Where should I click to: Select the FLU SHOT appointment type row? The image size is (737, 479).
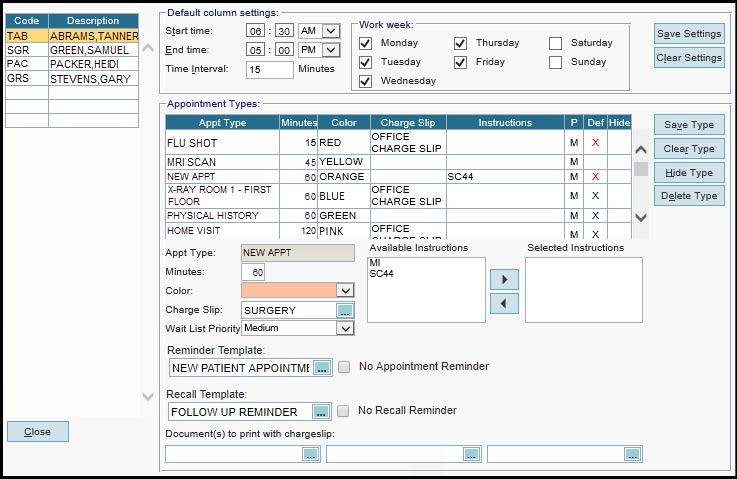coord(222,143)
